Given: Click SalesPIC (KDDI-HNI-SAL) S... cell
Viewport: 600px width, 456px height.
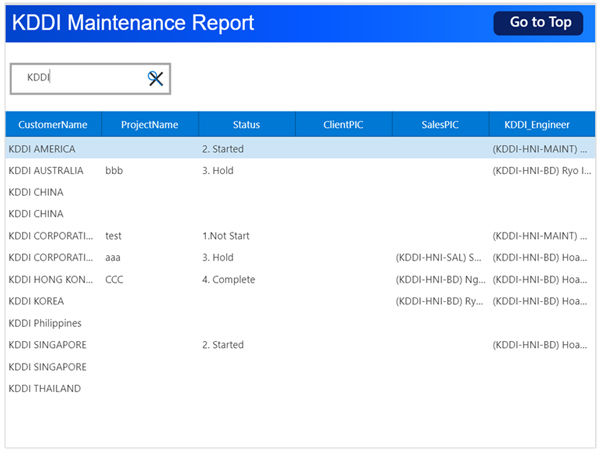Looking at the screenshot, I should (x=439, y=258).
